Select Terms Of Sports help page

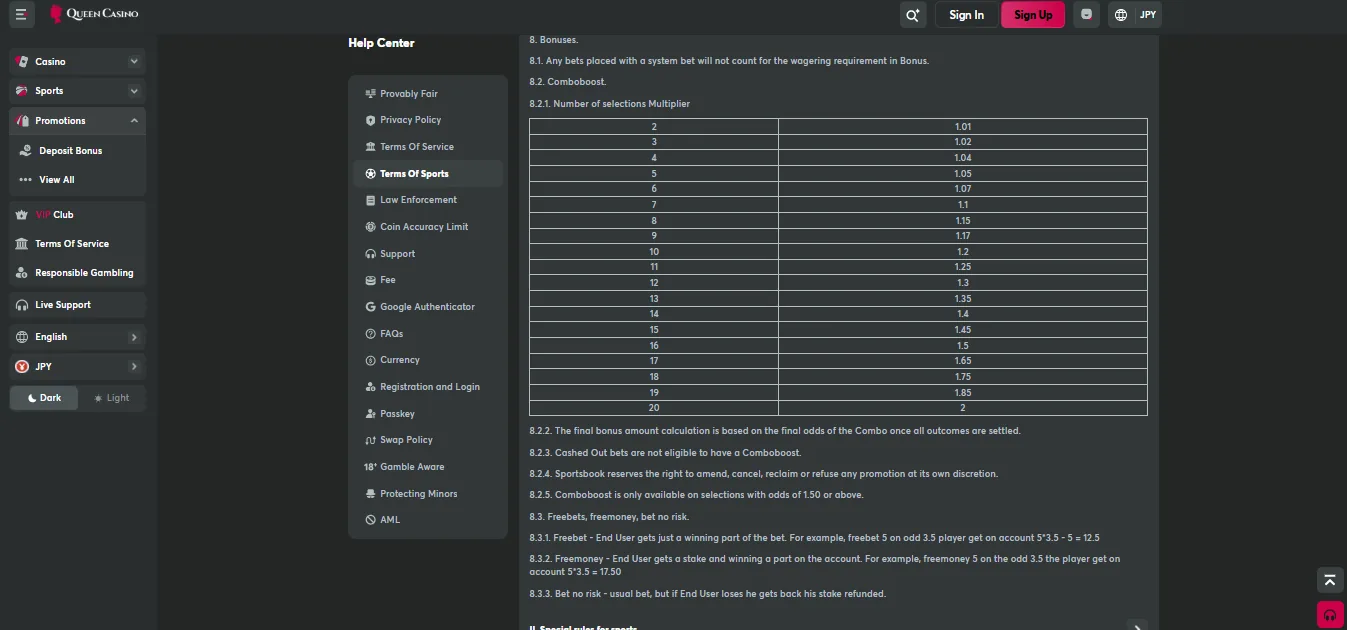pyautogui.click(x=427, y=174)
